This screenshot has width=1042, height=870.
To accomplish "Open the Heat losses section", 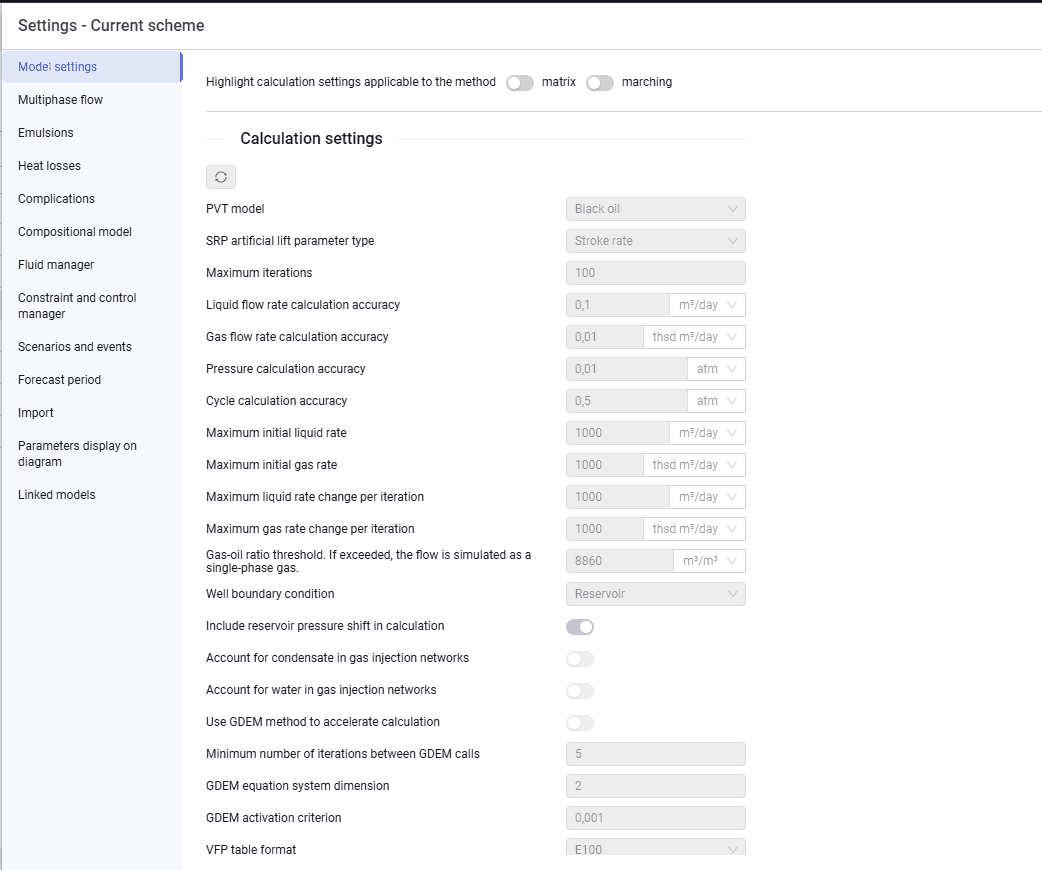I will coord(92,165).
